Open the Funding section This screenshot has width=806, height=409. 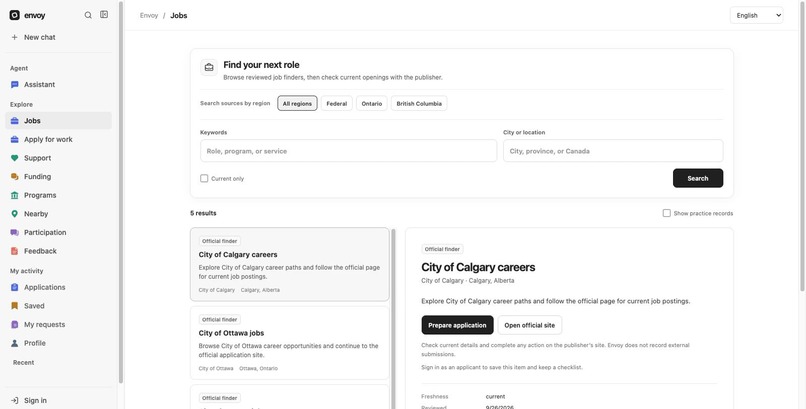[x=59, y=177]
